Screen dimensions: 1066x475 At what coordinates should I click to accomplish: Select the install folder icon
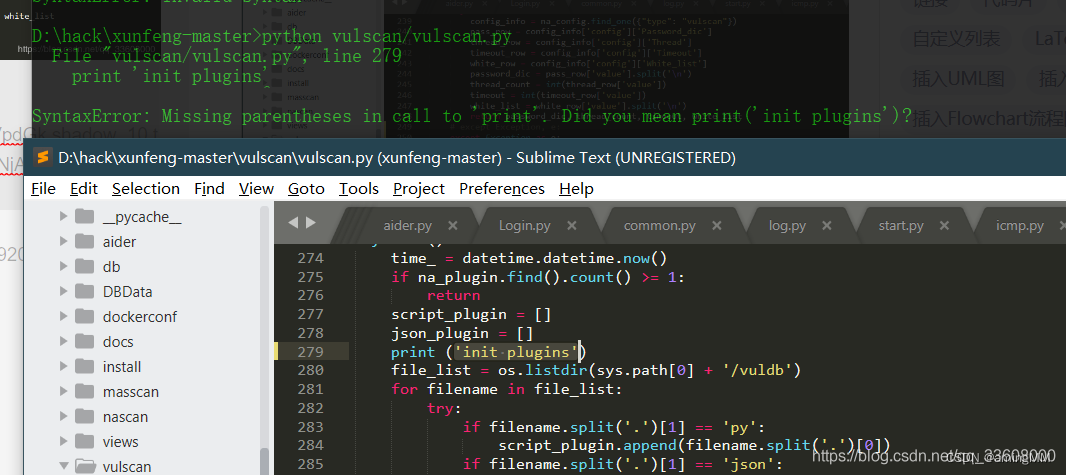point(84,366)
